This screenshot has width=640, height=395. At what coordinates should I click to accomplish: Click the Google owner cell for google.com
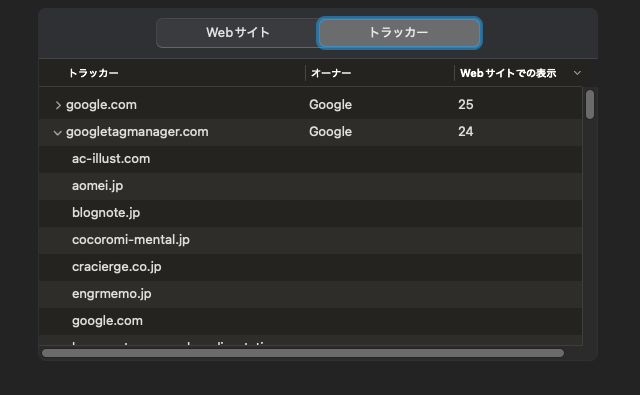tap(330, 104)
